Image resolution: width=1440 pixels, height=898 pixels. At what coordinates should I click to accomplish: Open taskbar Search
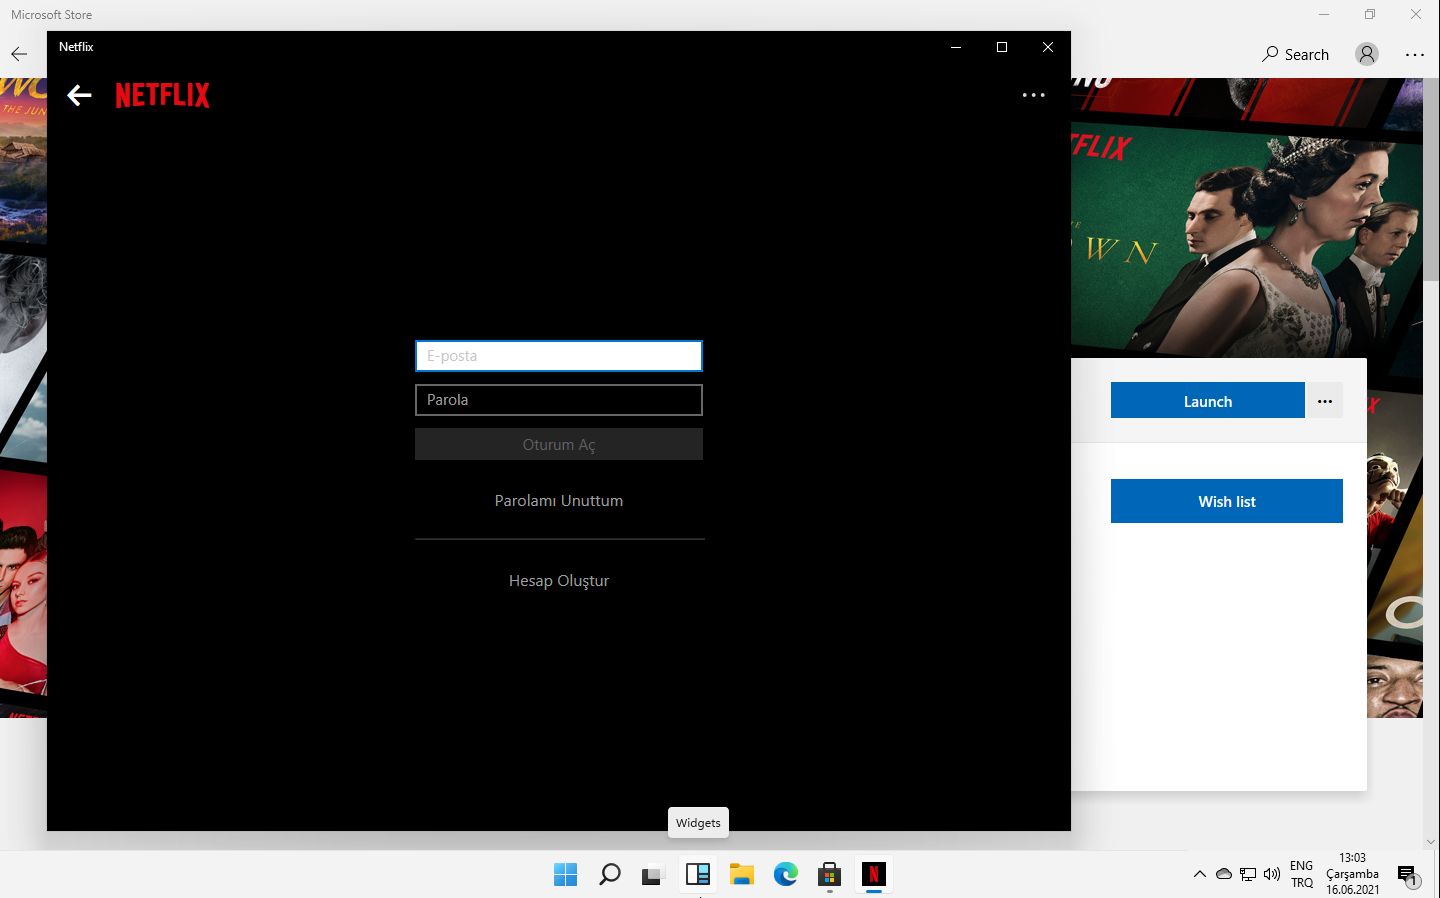(x=610, y=874)
